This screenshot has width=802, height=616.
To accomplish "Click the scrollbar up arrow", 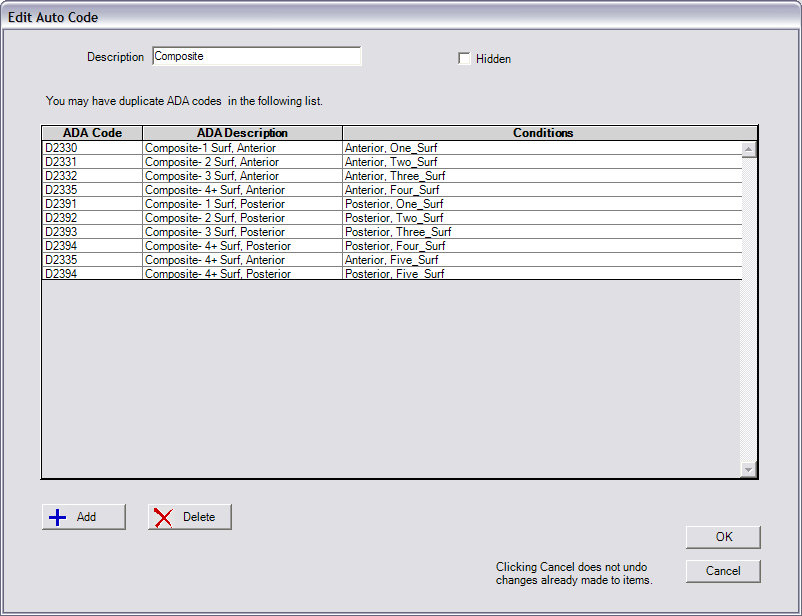I will [x=749, y=145].
